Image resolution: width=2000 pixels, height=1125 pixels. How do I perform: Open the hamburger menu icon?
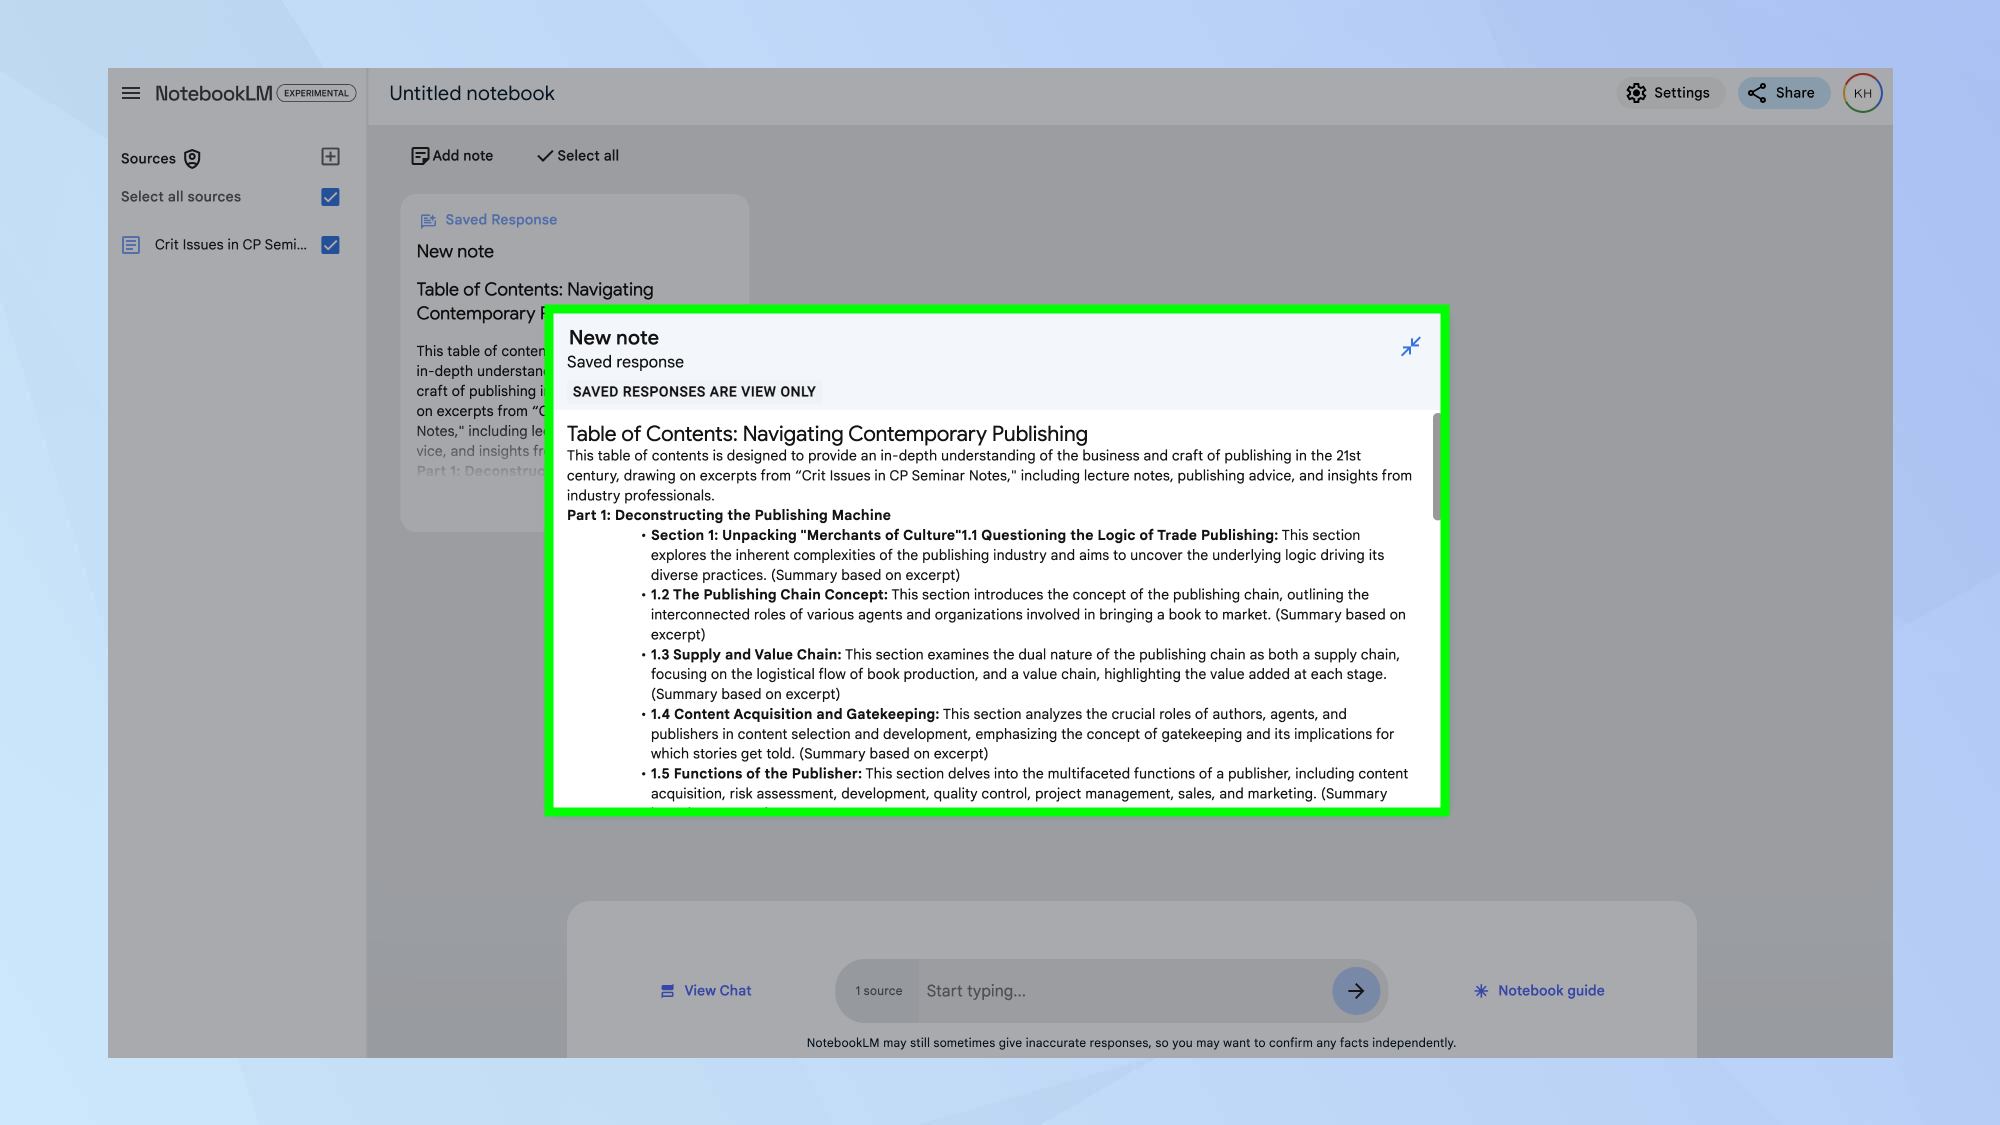[x=131, y=93]
